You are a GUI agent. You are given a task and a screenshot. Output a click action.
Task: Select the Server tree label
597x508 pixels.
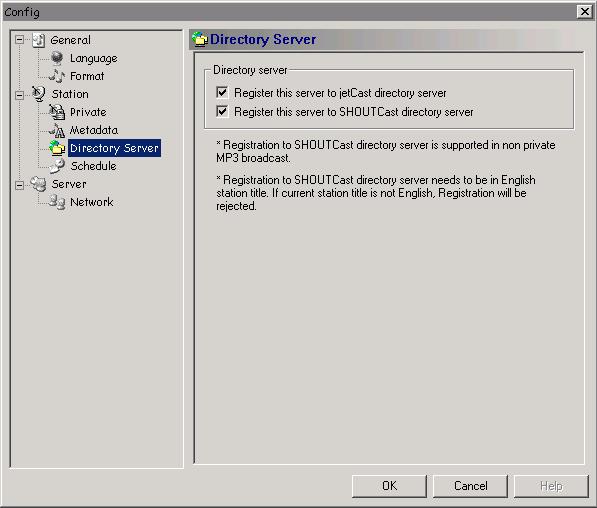[69, 184]
